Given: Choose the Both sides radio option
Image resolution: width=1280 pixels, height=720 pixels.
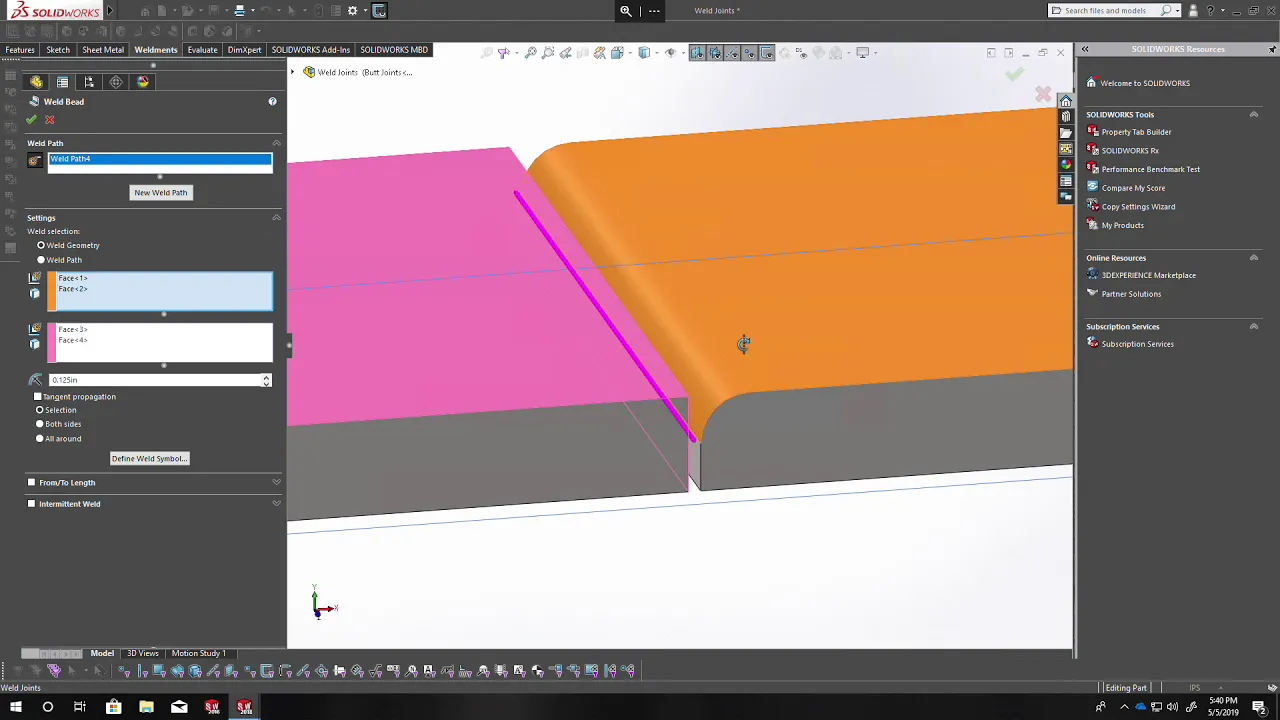Looking at the screenshot, I should [40, 424].
